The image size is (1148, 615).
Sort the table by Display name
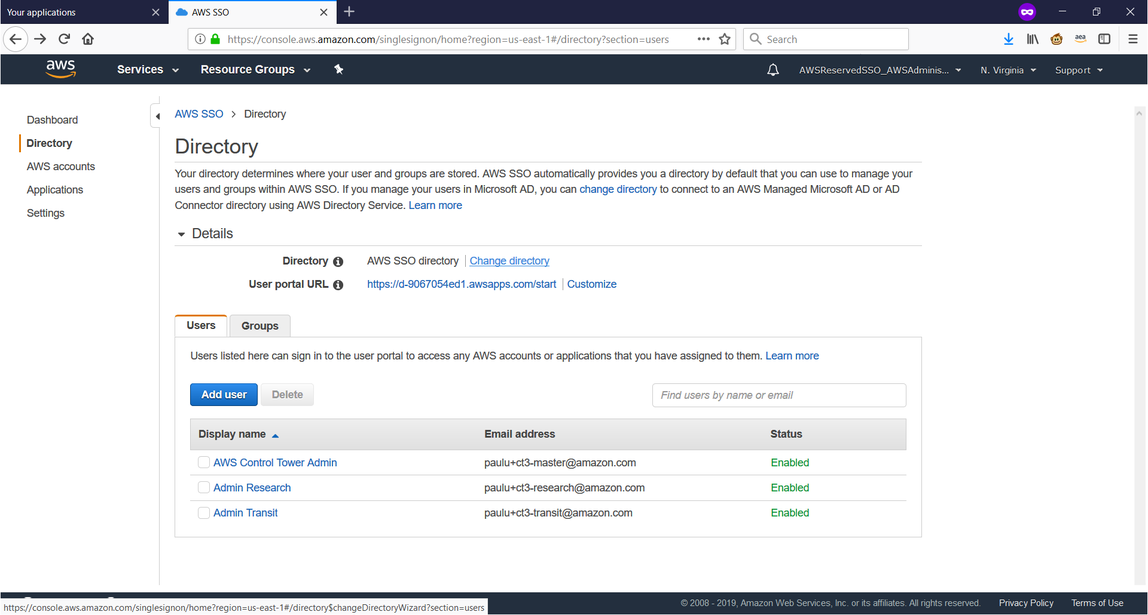pyautogui.click(x=238, y=434)
